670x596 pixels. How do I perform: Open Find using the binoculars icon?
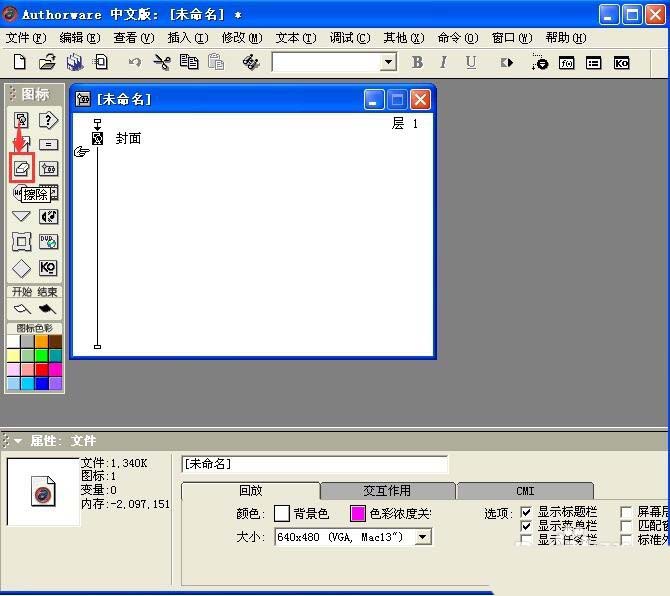coord(251,63)
